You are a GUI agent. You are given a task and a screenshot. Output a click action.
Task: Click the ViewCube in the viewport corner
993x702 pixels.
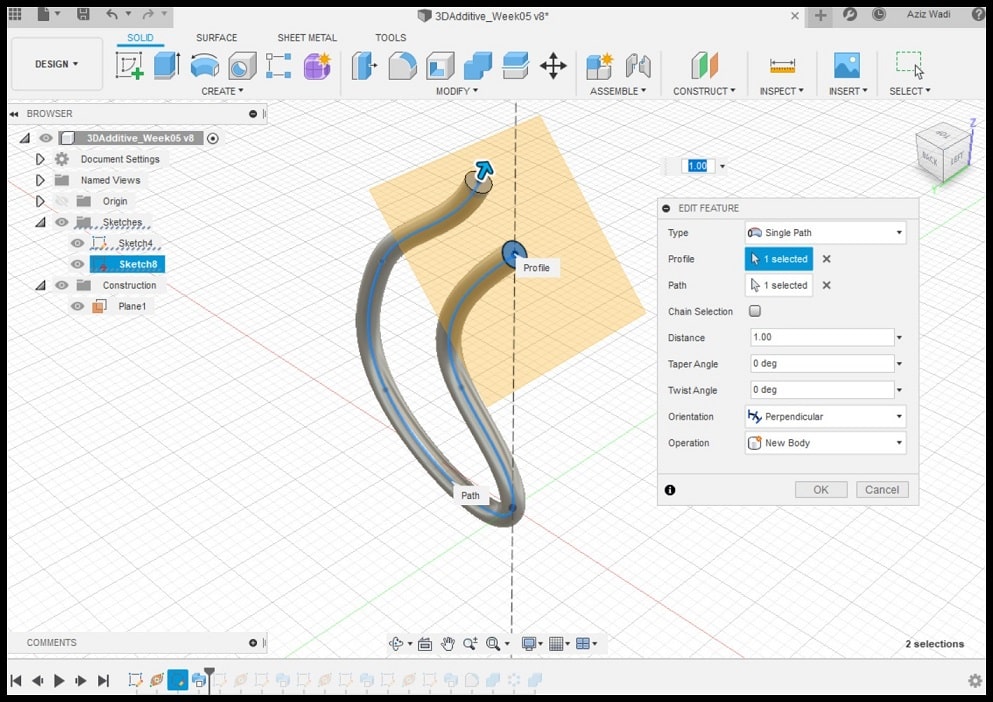[942, 153]
